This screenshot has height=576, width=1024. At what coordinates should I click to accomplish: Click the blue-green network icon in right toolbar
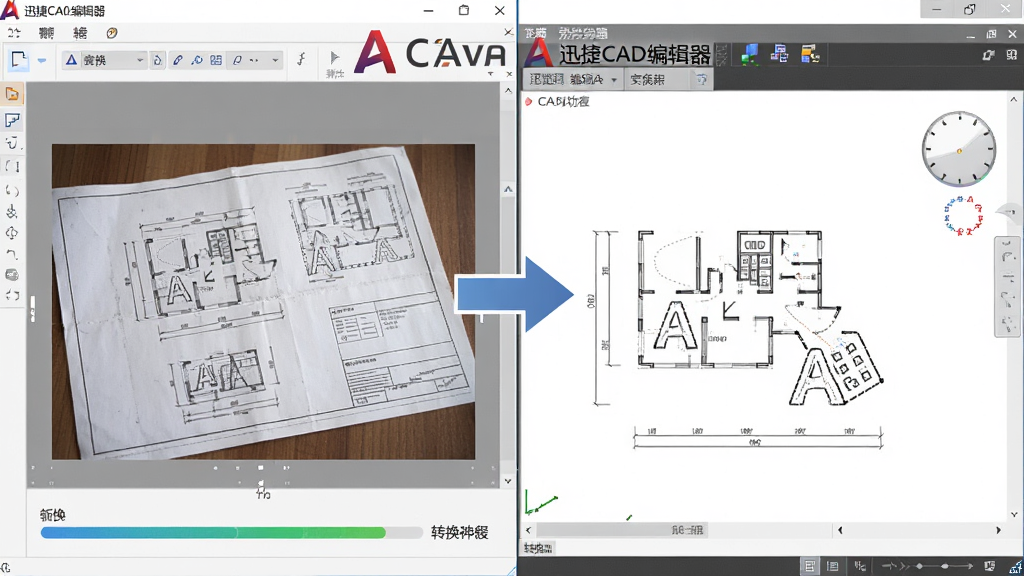pyautogui.click(x=750, y=55)
